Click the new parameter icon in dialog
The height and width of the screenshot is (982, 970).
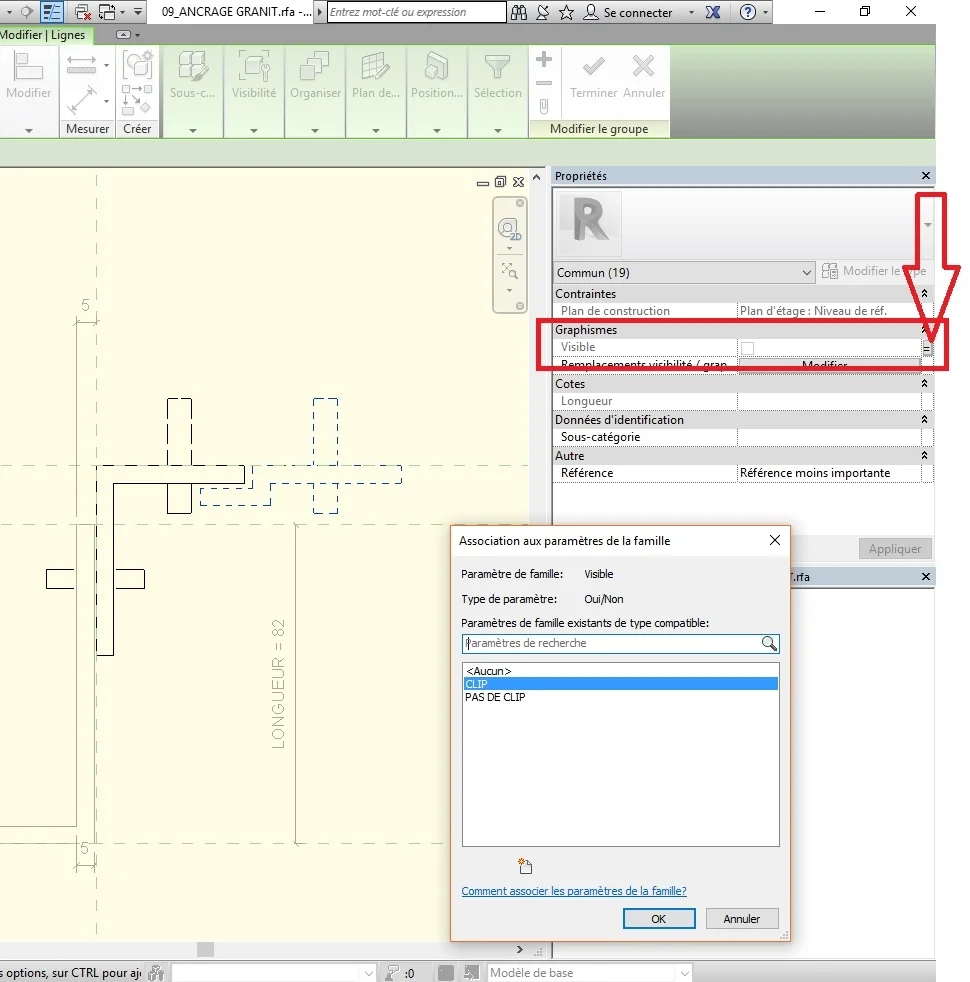pyautogui.click(x=525, y=866)
